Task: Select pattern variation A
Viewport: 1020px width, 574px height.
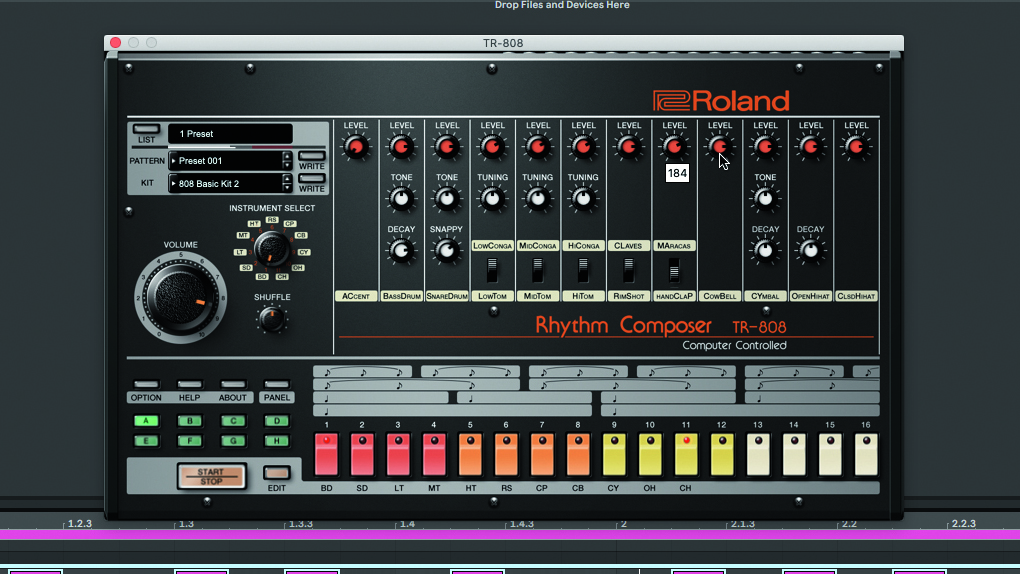Action: (x=146, y=421)
